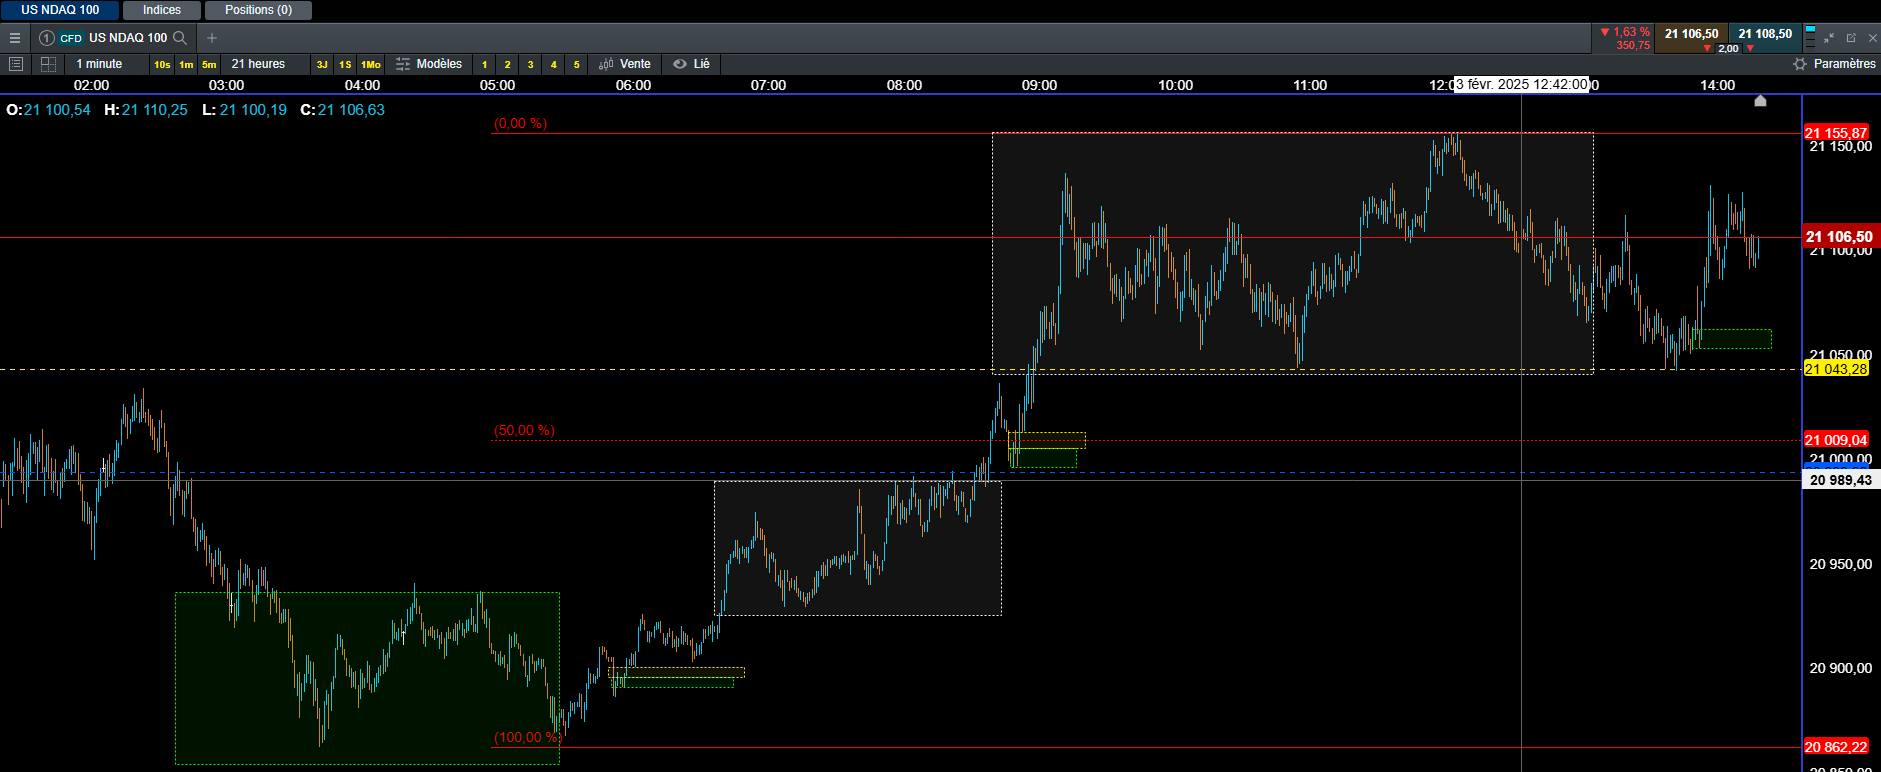Click the shrink panel arrows icon
This screenshot has height=772, width=1881.
point(1829,38)
